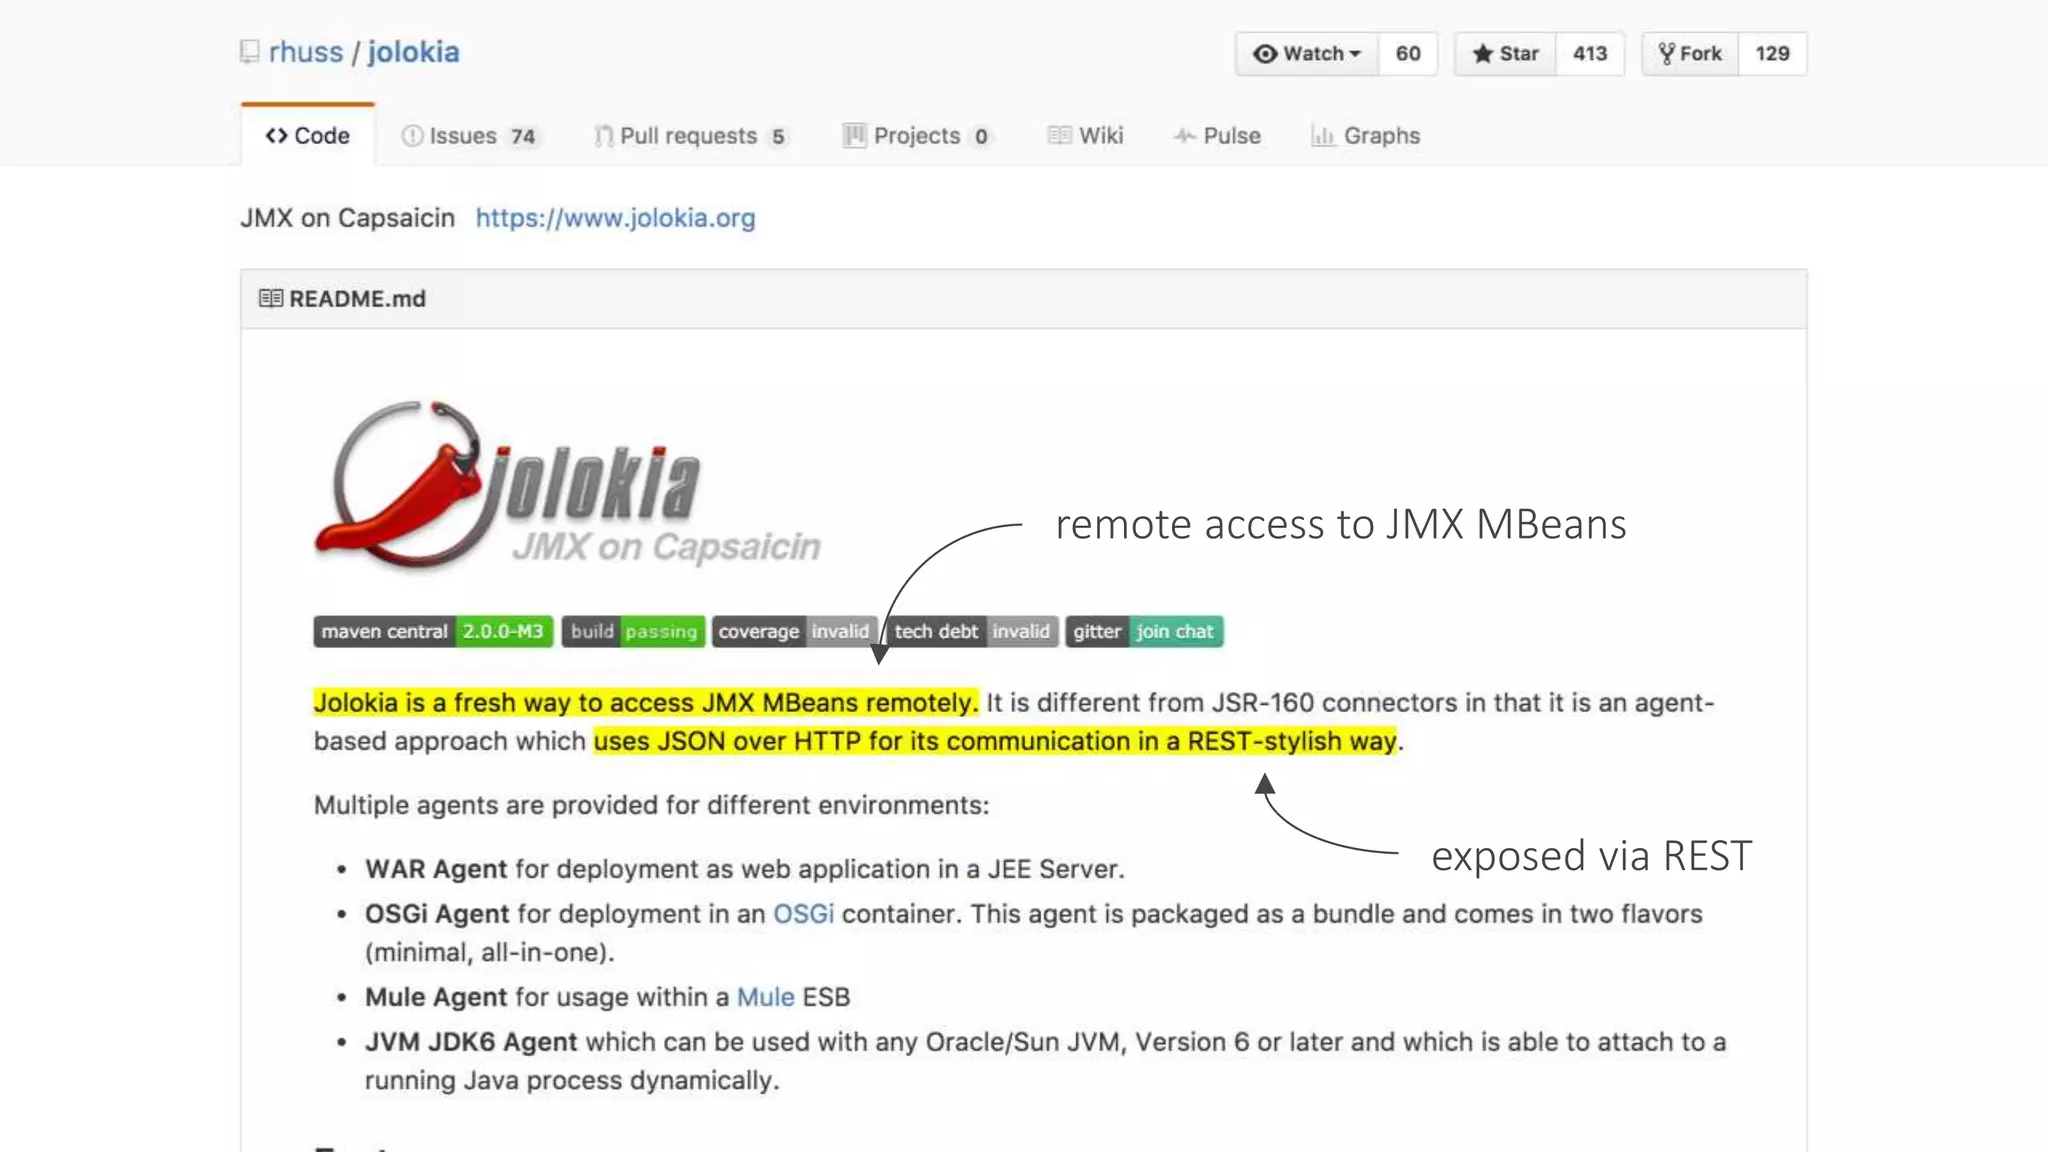Open the Watch dropdown menu
Image resolution: width=2048 pixels, height=1152 pixels.
(x=1307, y=54)
